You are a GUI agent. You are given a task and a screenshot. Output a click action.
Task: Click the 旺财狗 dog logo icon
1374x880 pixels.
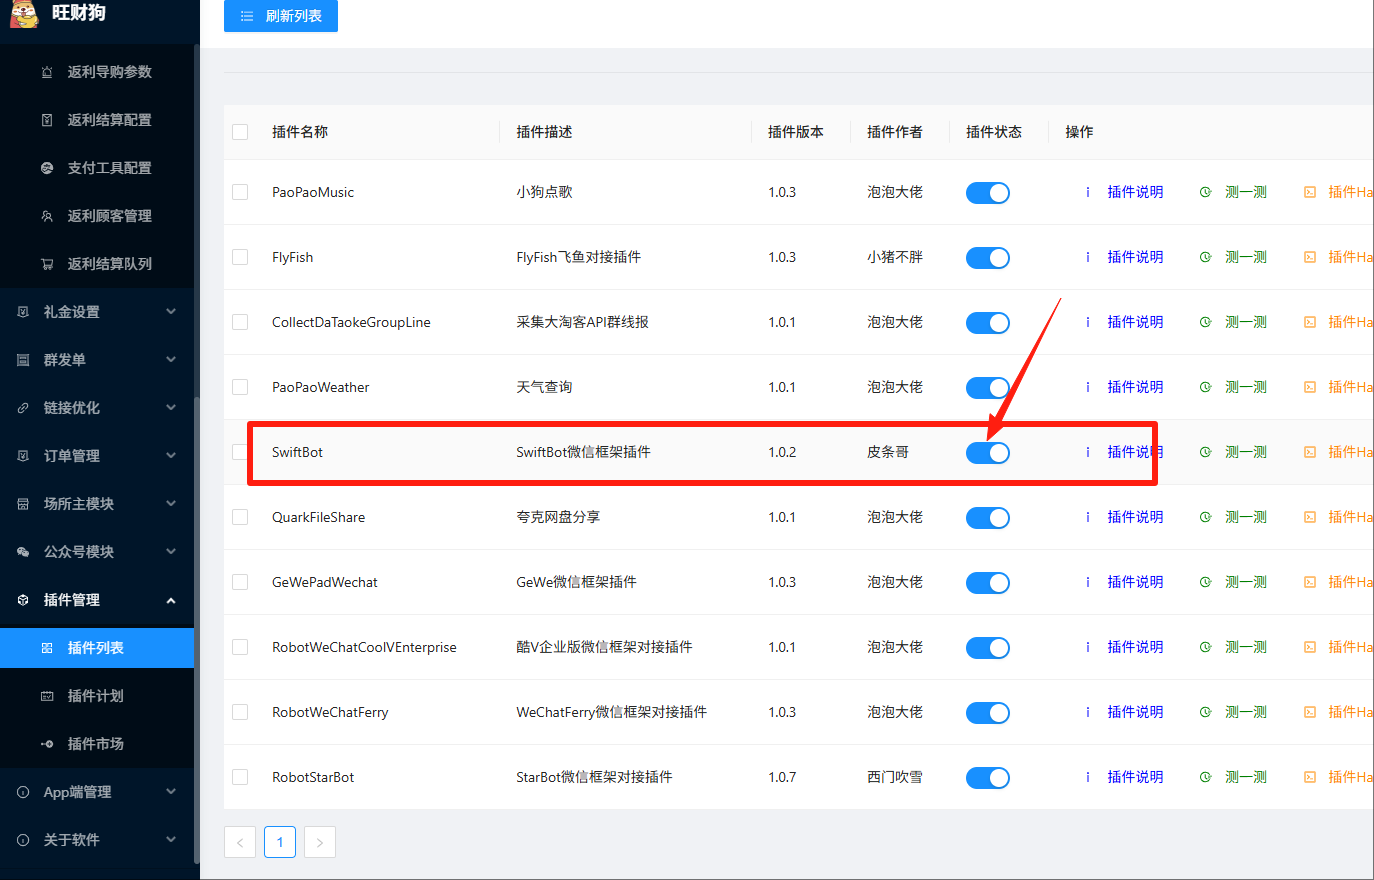coord(23,13)
